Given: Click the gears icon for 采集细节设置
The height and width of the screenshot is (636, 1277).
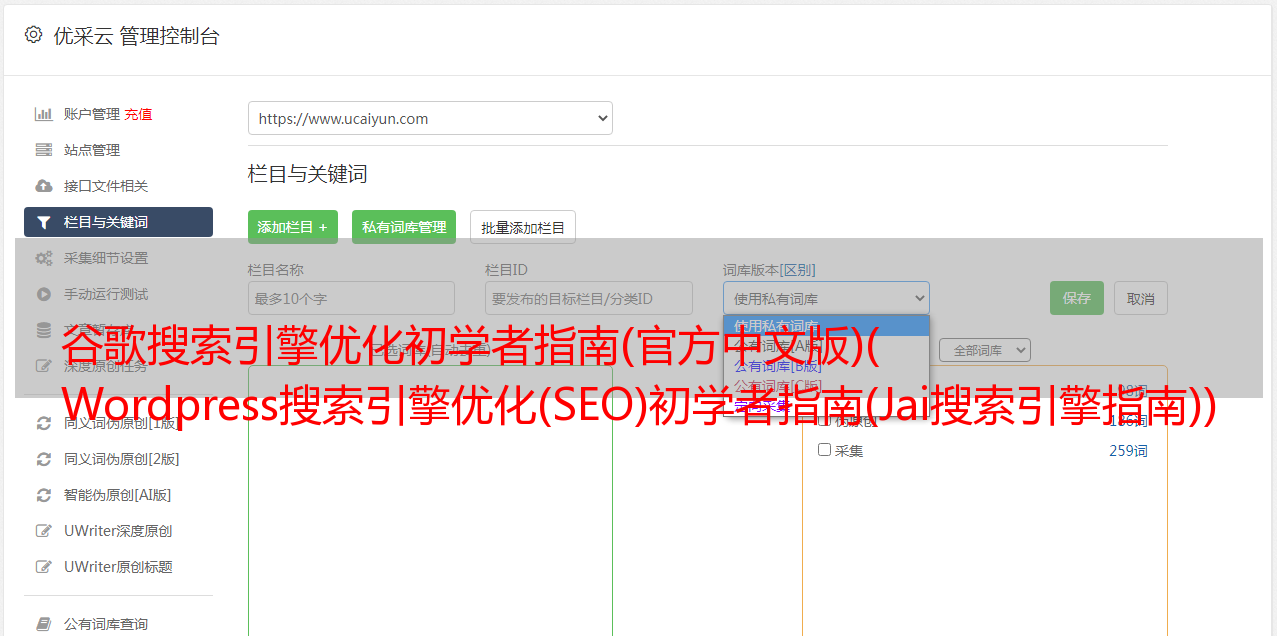Looking at the screenshot, I should pos(43,258).
